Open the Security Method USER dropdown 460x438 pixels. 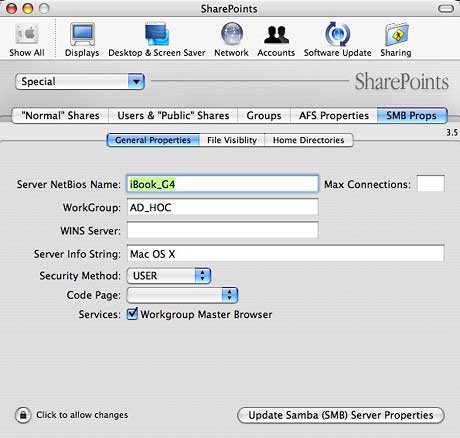click(169, 276)
